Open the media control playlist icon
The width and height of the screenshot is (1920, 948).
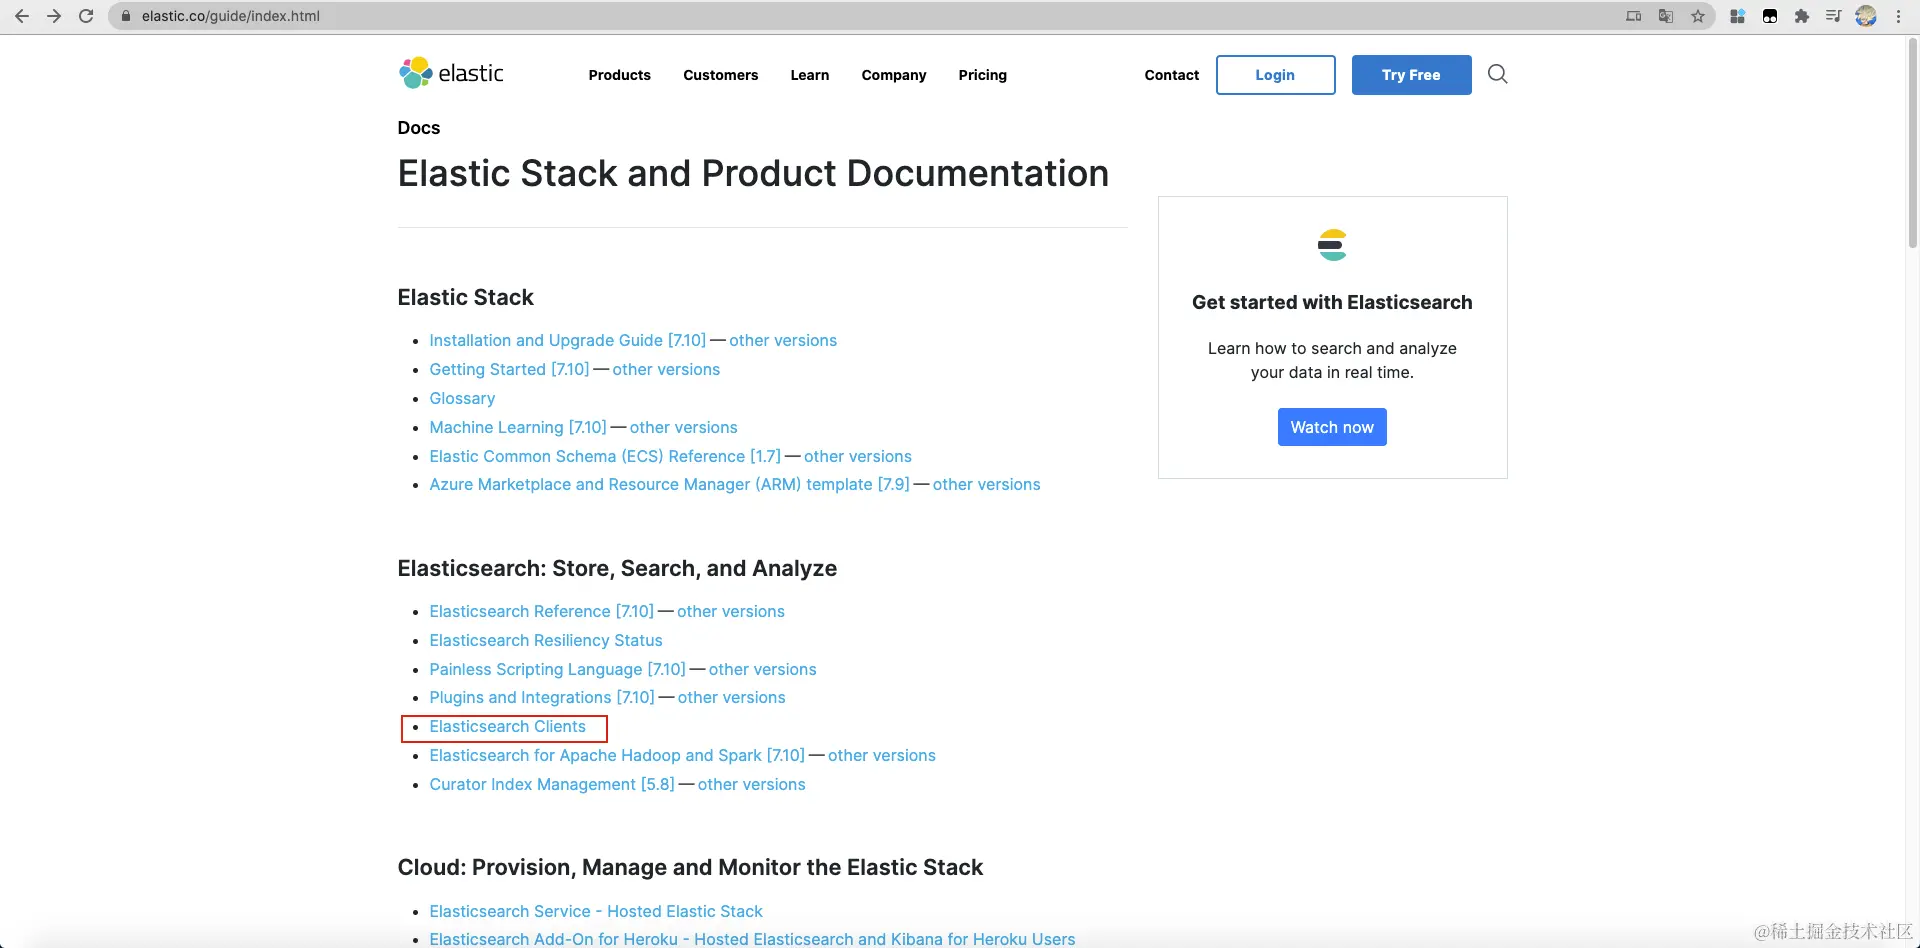click(x=1833, y=16)
